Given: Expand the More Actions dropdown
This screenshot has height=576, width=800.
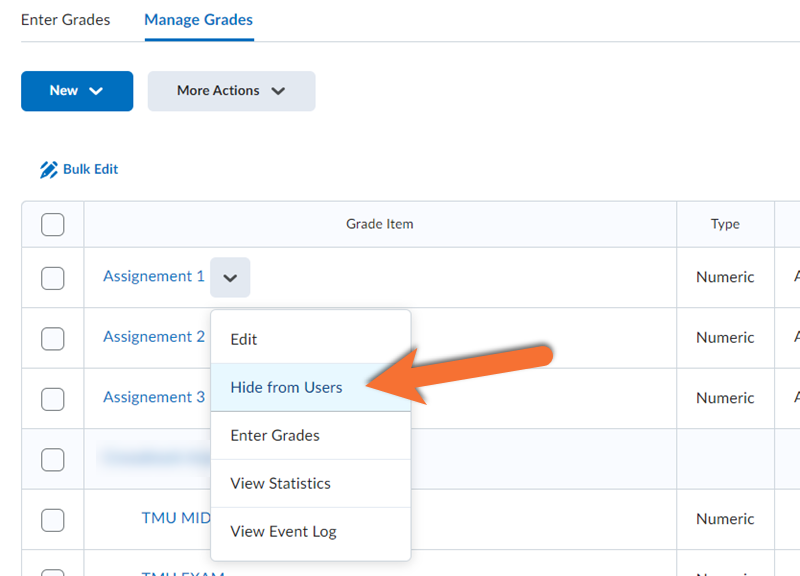Looking at the screenshot, I should [231, 91].
